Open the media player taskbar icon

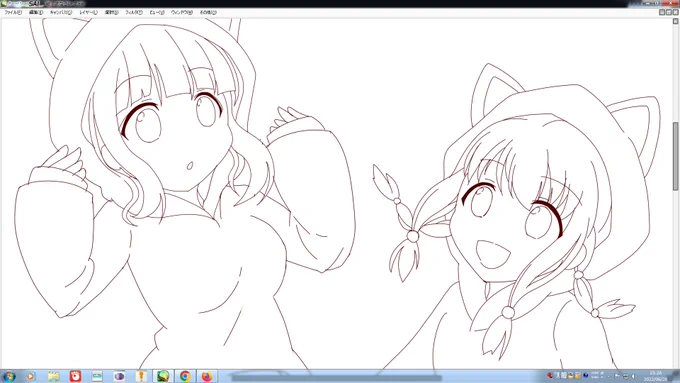(x=31, y=376)
